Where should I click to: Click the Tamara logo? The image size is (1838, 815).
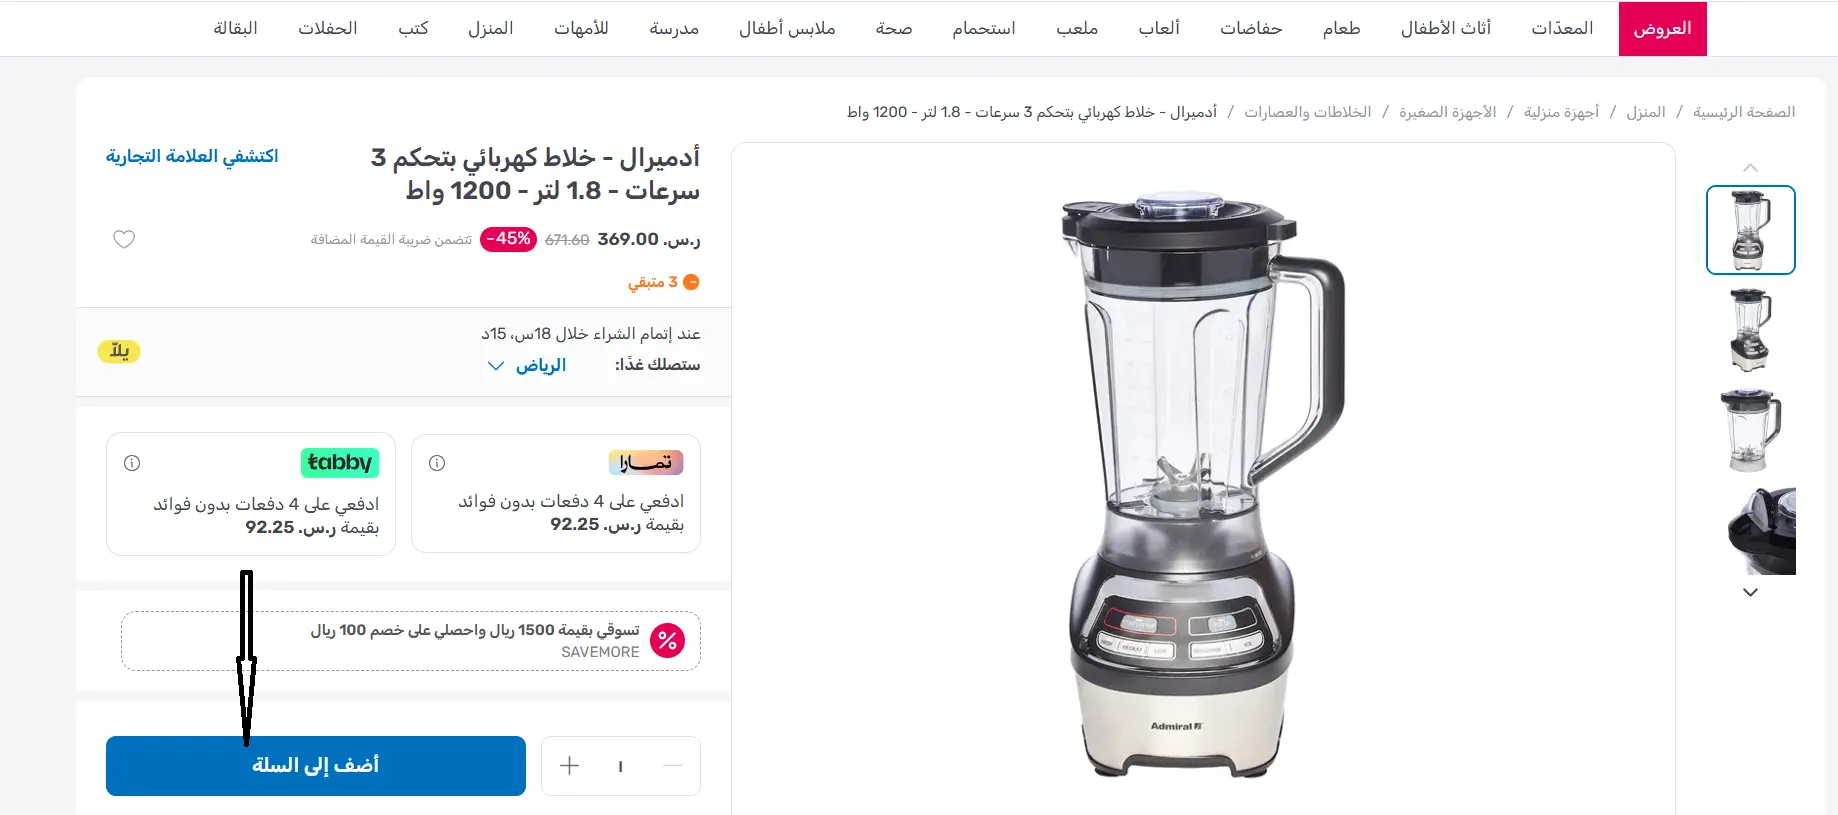(x=645, y=462)
